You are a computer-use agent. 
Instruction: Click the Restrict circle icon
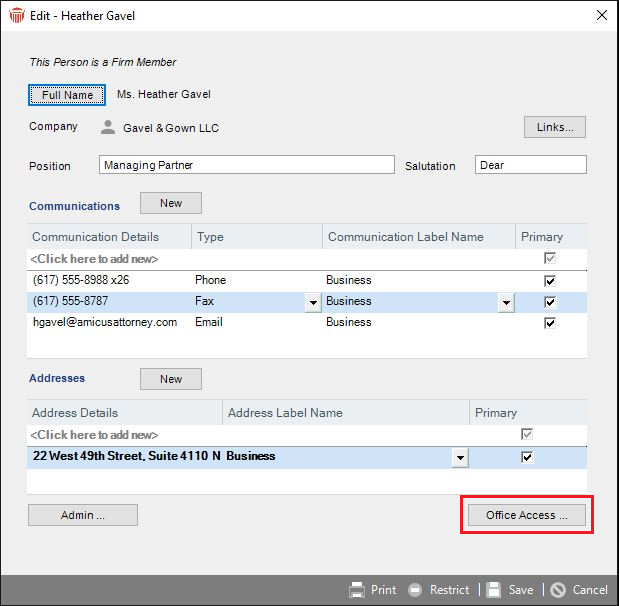click(415, 590)
